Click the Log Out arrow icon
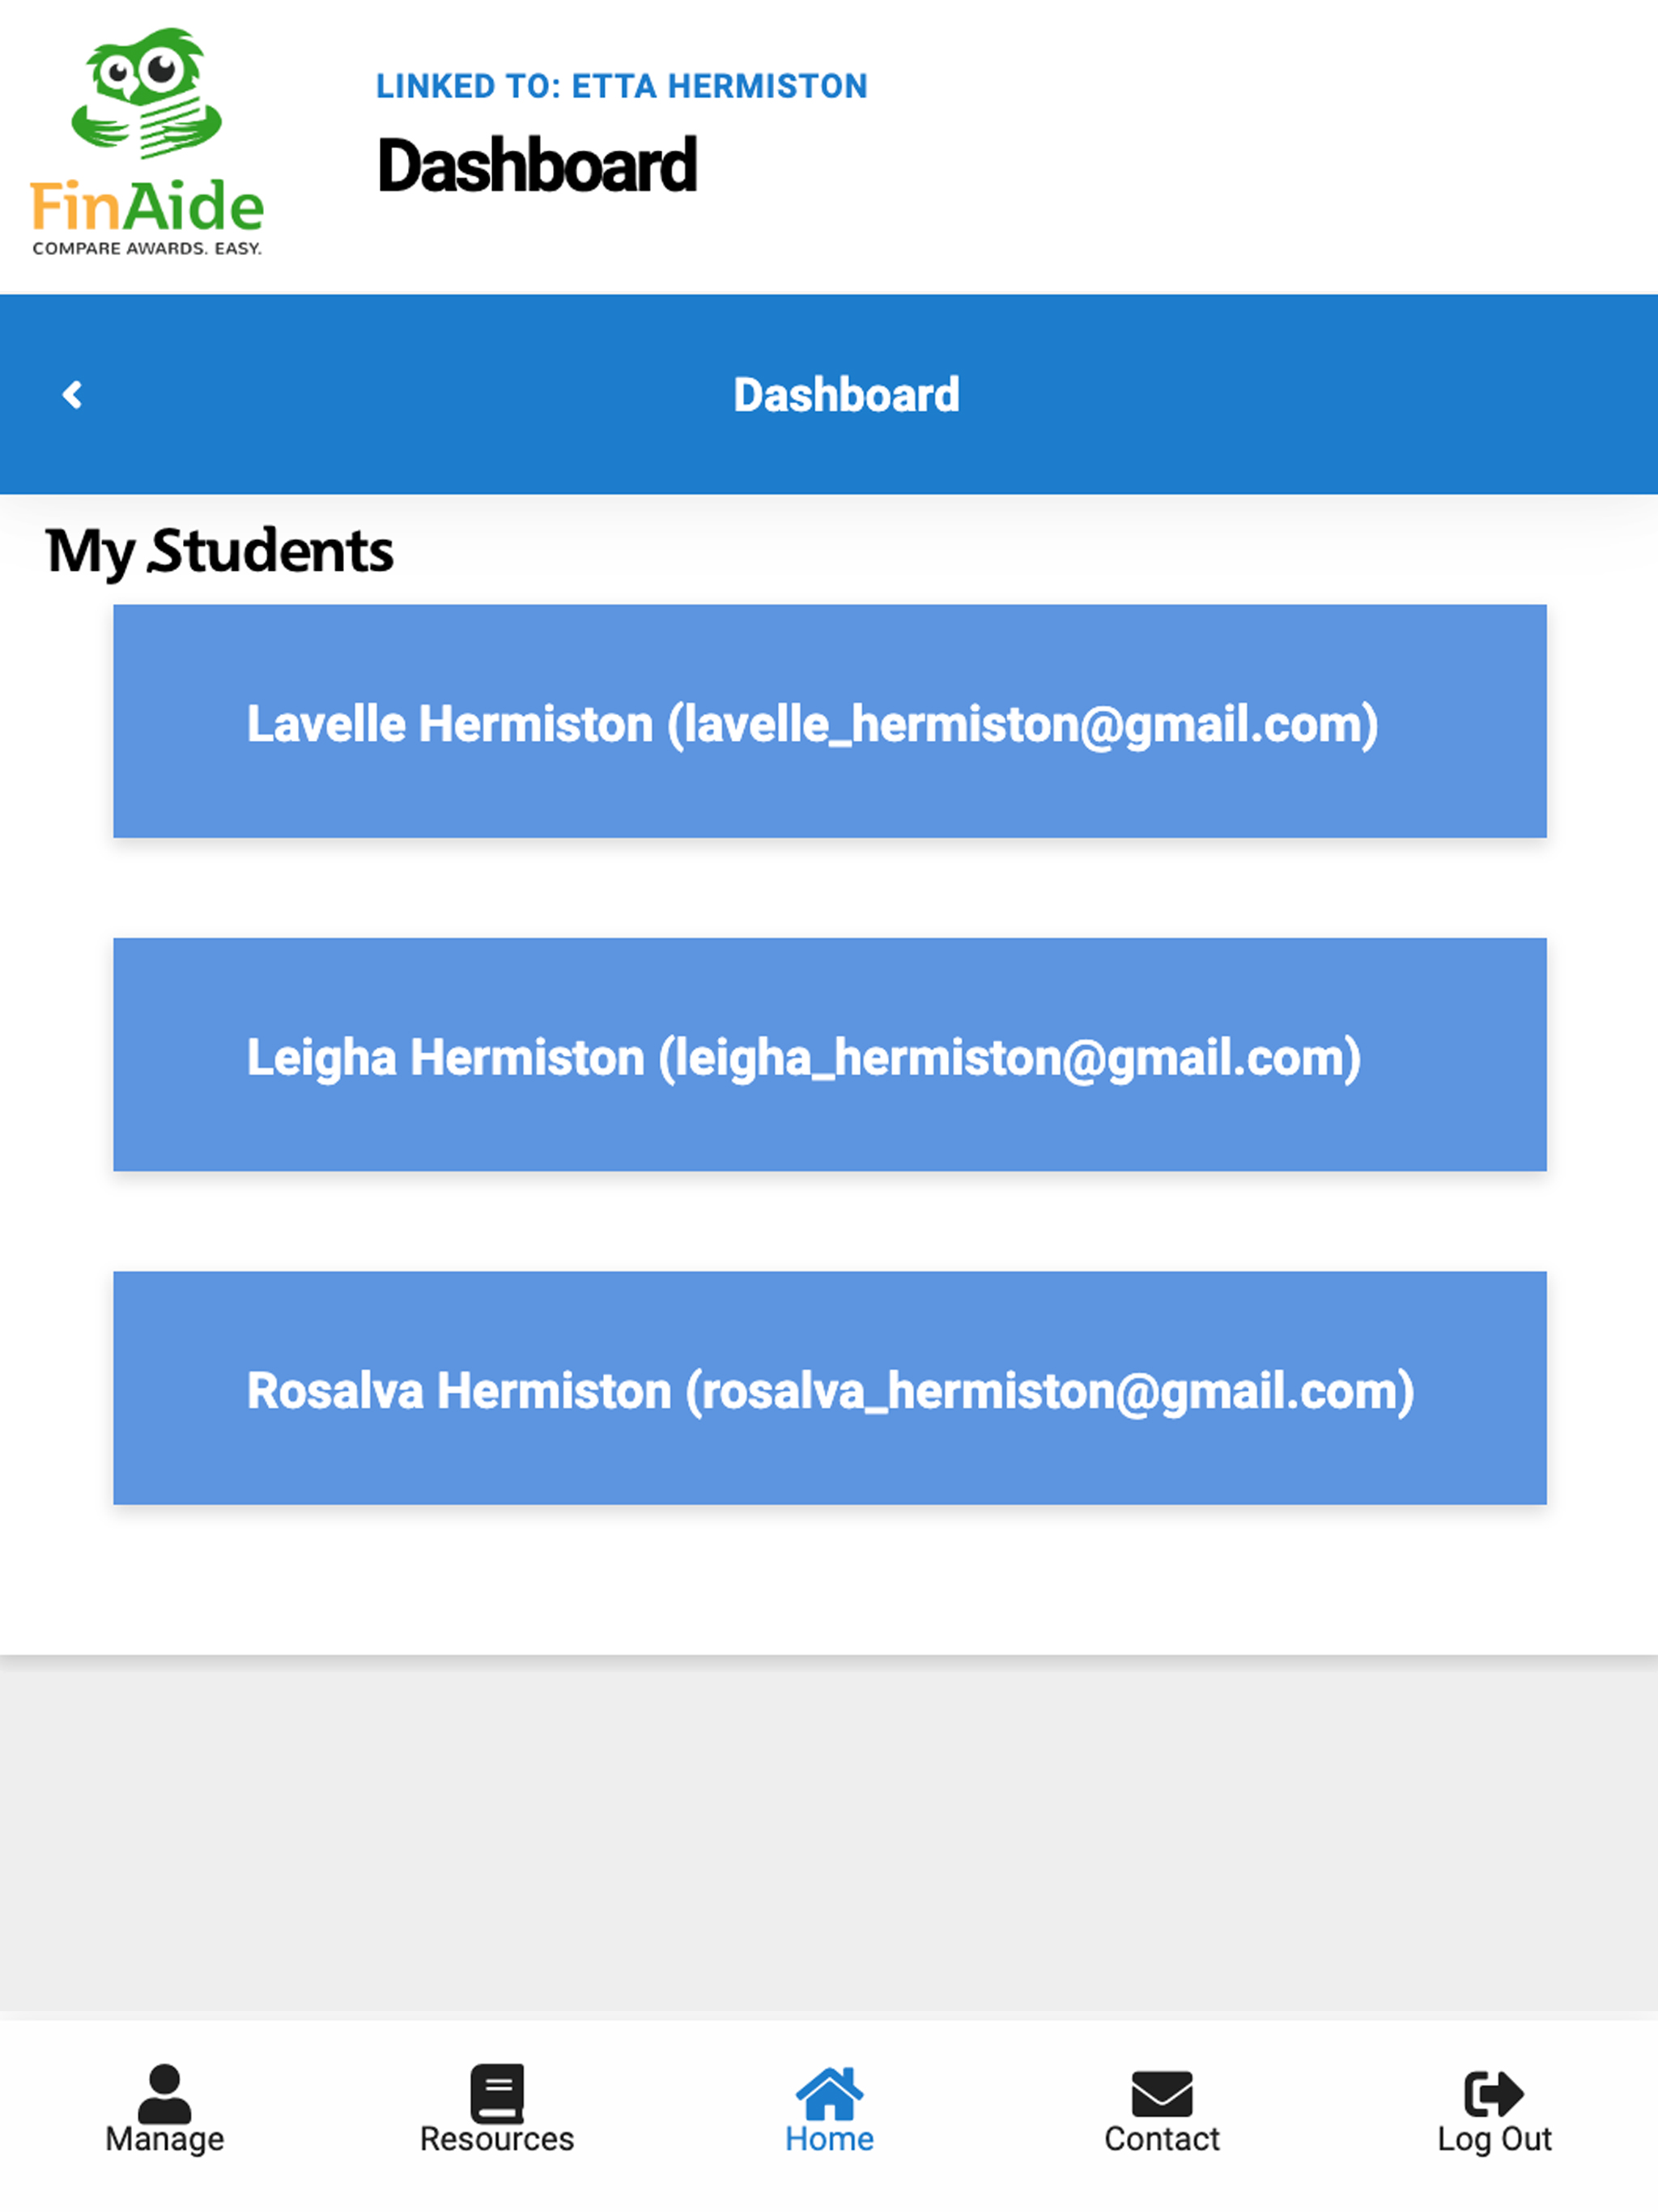The height and width of the screenshot is (2212, 1658). (x=1494, y=2094)
